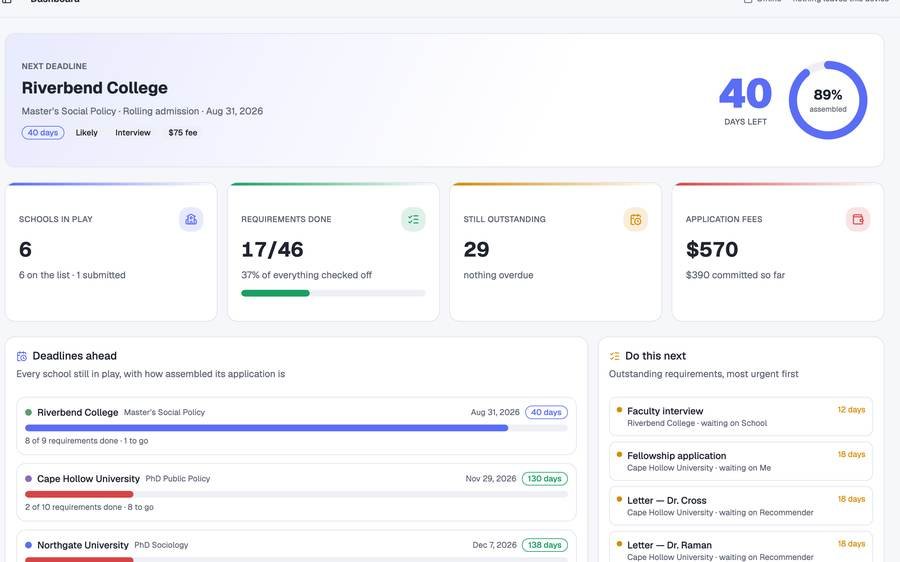The width and height of the screenshot is (900, 562).
Task: Select the $75 fee tag
Action: [x=183, y=133]
